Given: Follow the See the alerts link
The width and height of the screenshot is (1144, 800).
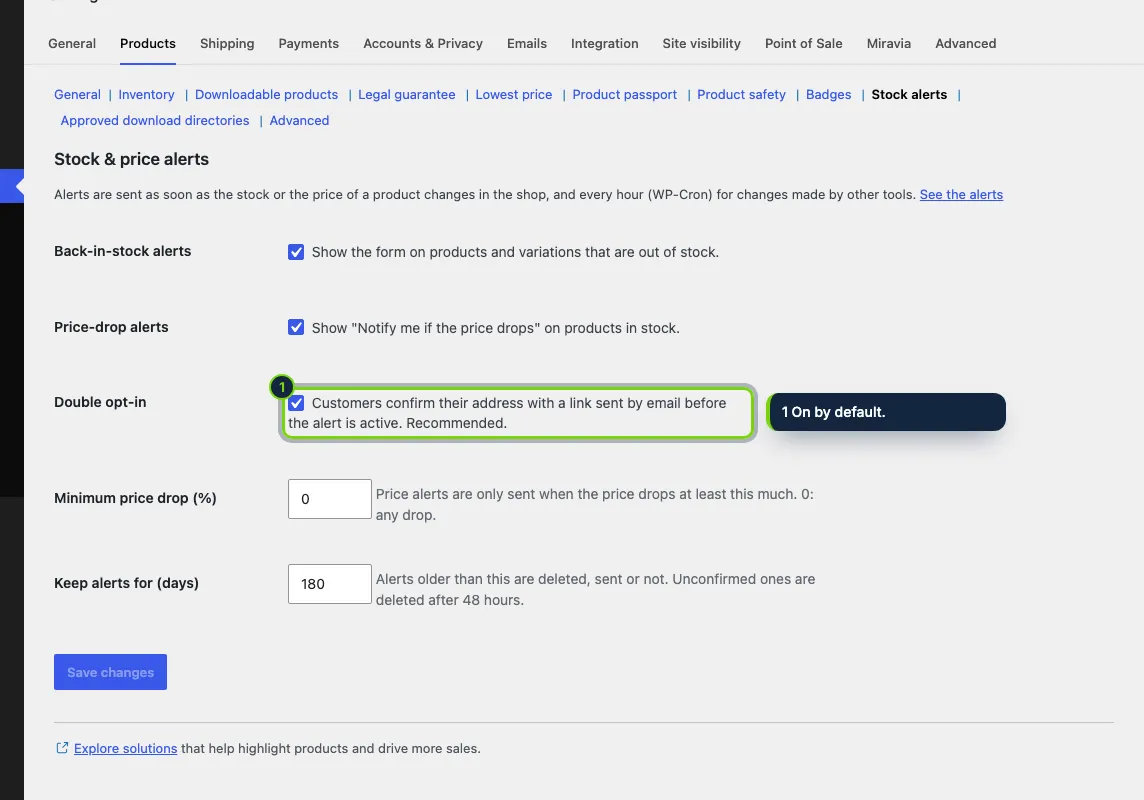Looking at the screenshot, I should click(x=961, y=195).
